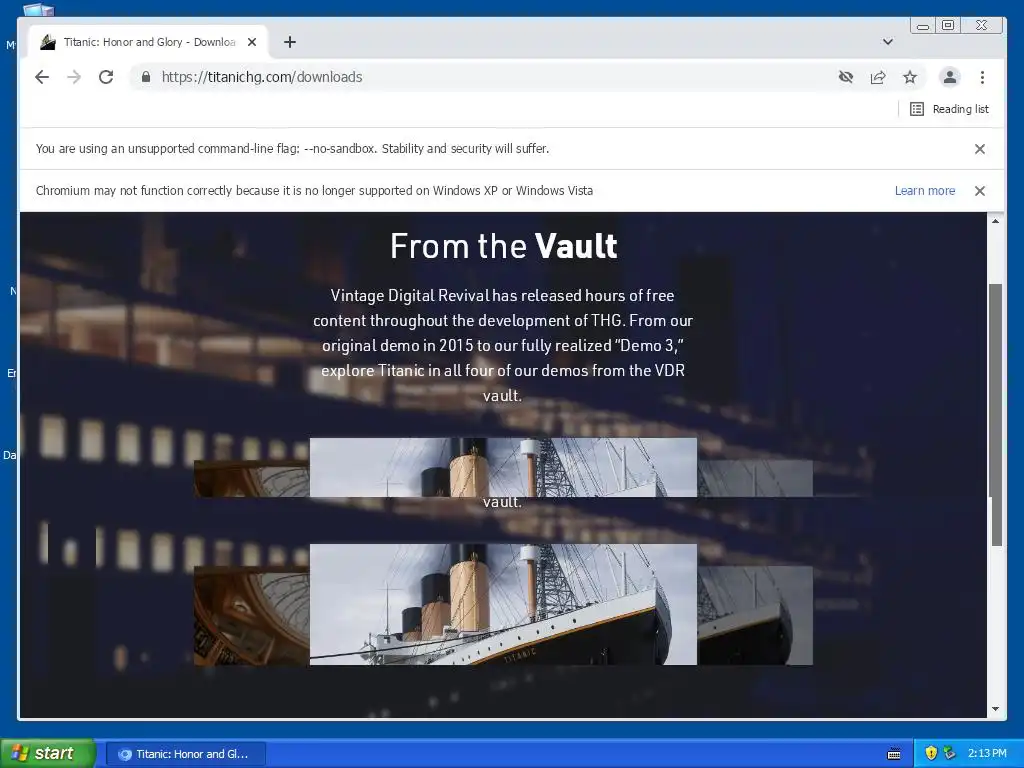Open a new tab with plus button
This screenshot has width=1024, height=768.
(290, 42)
